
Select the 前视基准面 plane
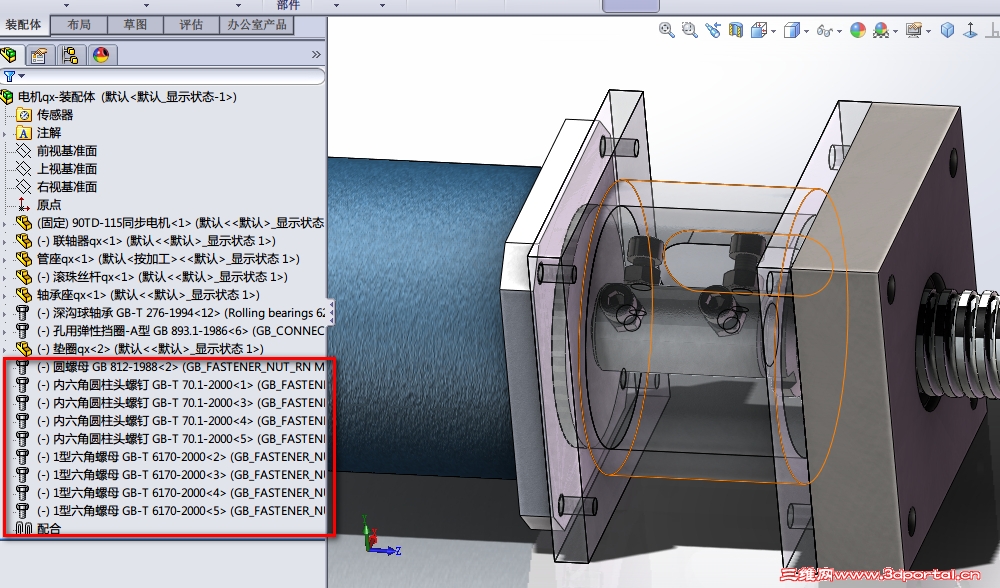[67, 151]
